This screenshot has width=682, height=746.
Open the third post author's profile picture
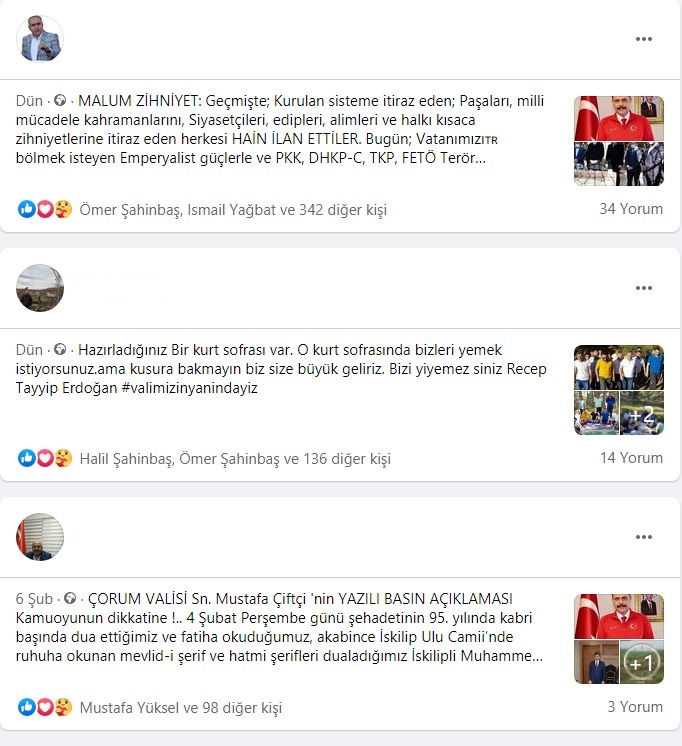coord(40,537)
